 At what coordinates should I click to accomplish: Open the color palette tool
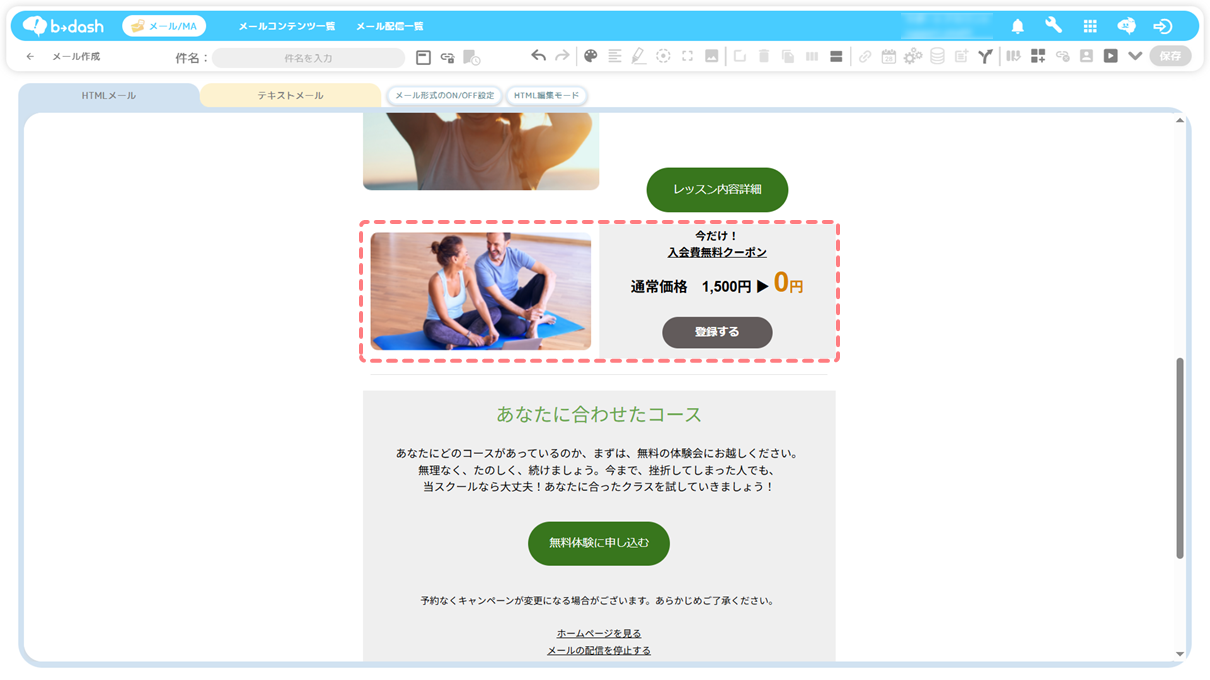click(590, 56)
